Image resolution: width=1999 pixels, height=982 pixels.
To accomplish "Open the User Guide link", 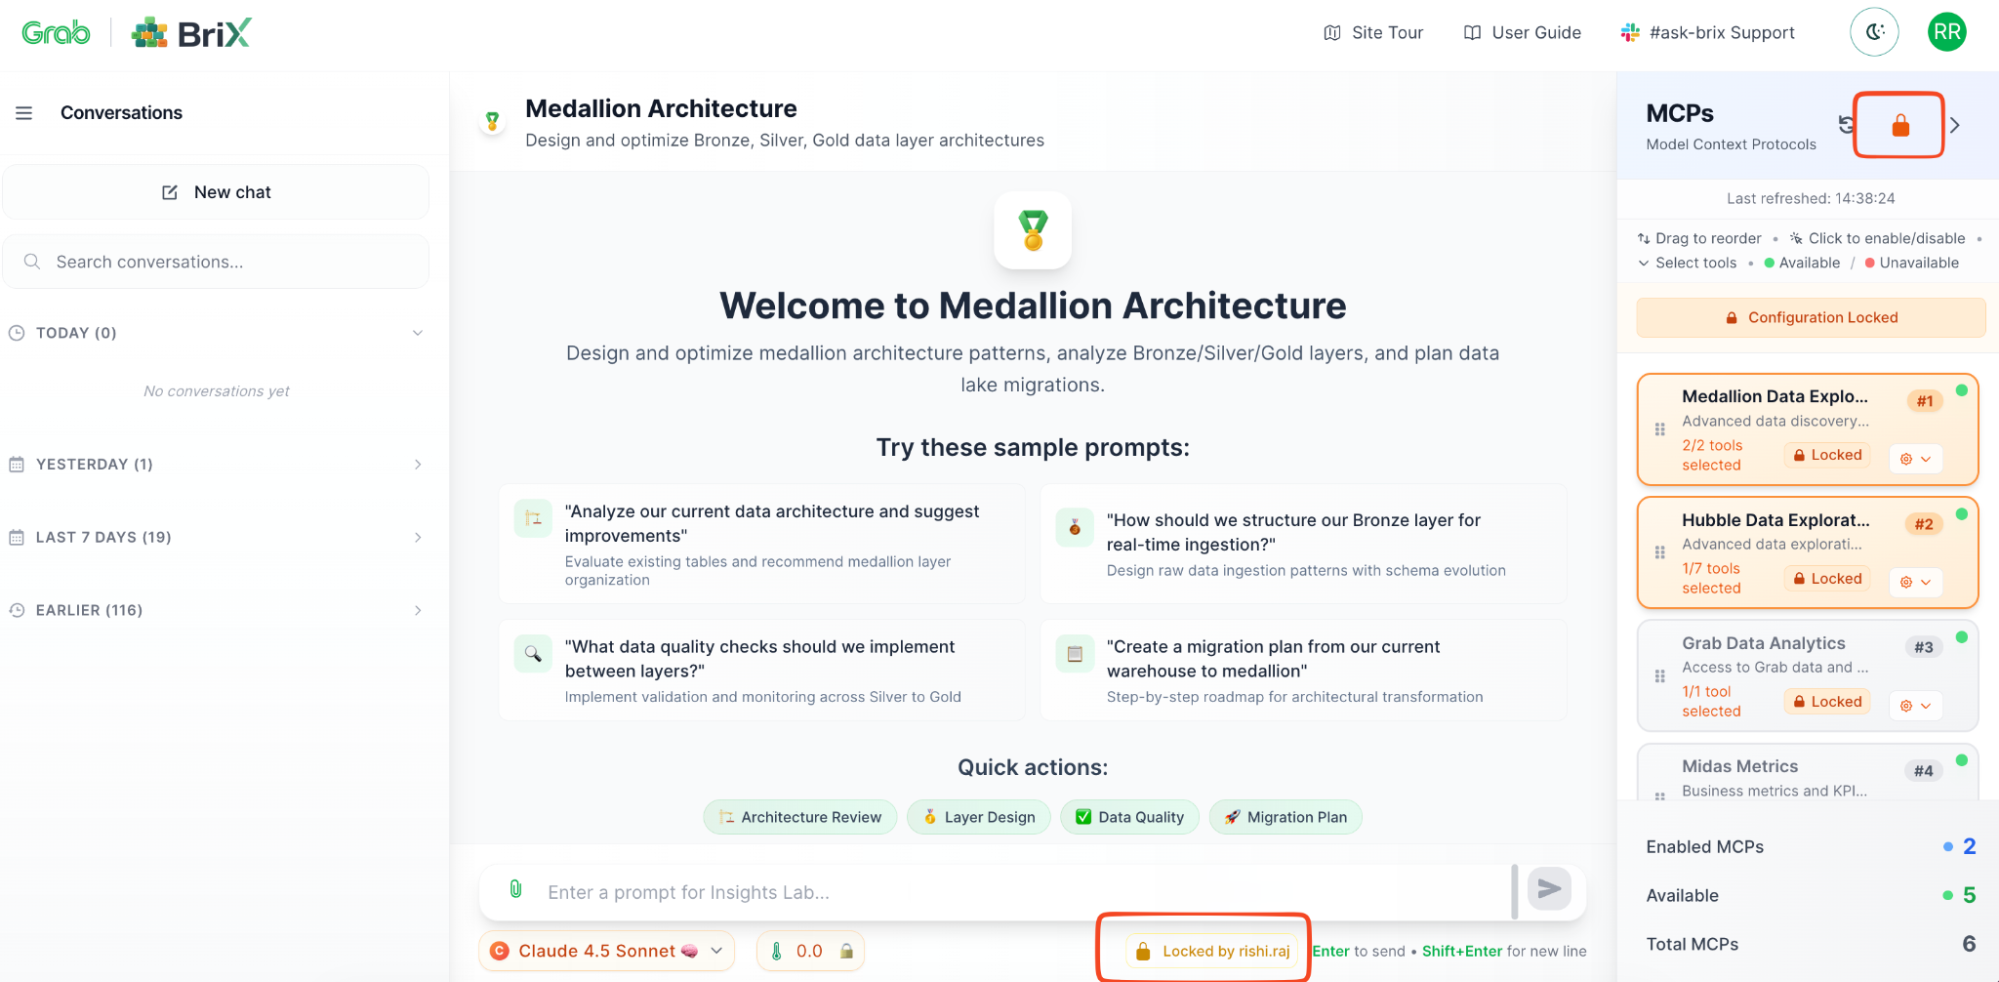I will coord(1522,33).
